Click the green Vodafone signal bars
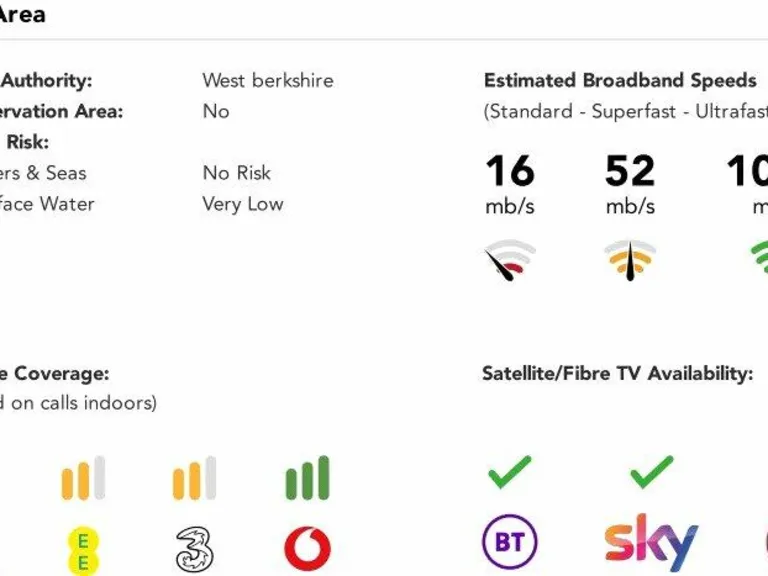 307,478
